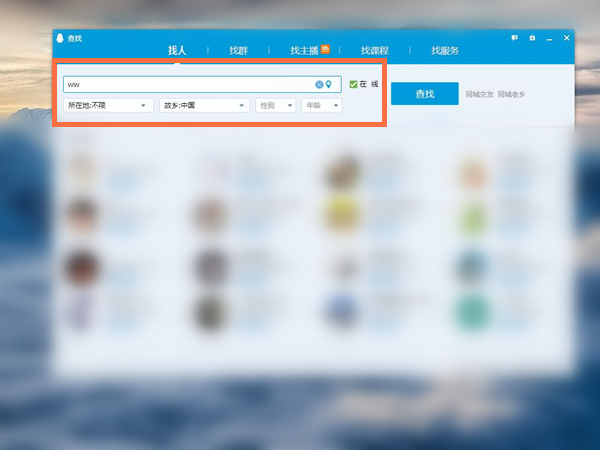Open the feedback speech-bubble icon in title bar
600x450 pixels.
pyautogui.click(x=514, y=38)
